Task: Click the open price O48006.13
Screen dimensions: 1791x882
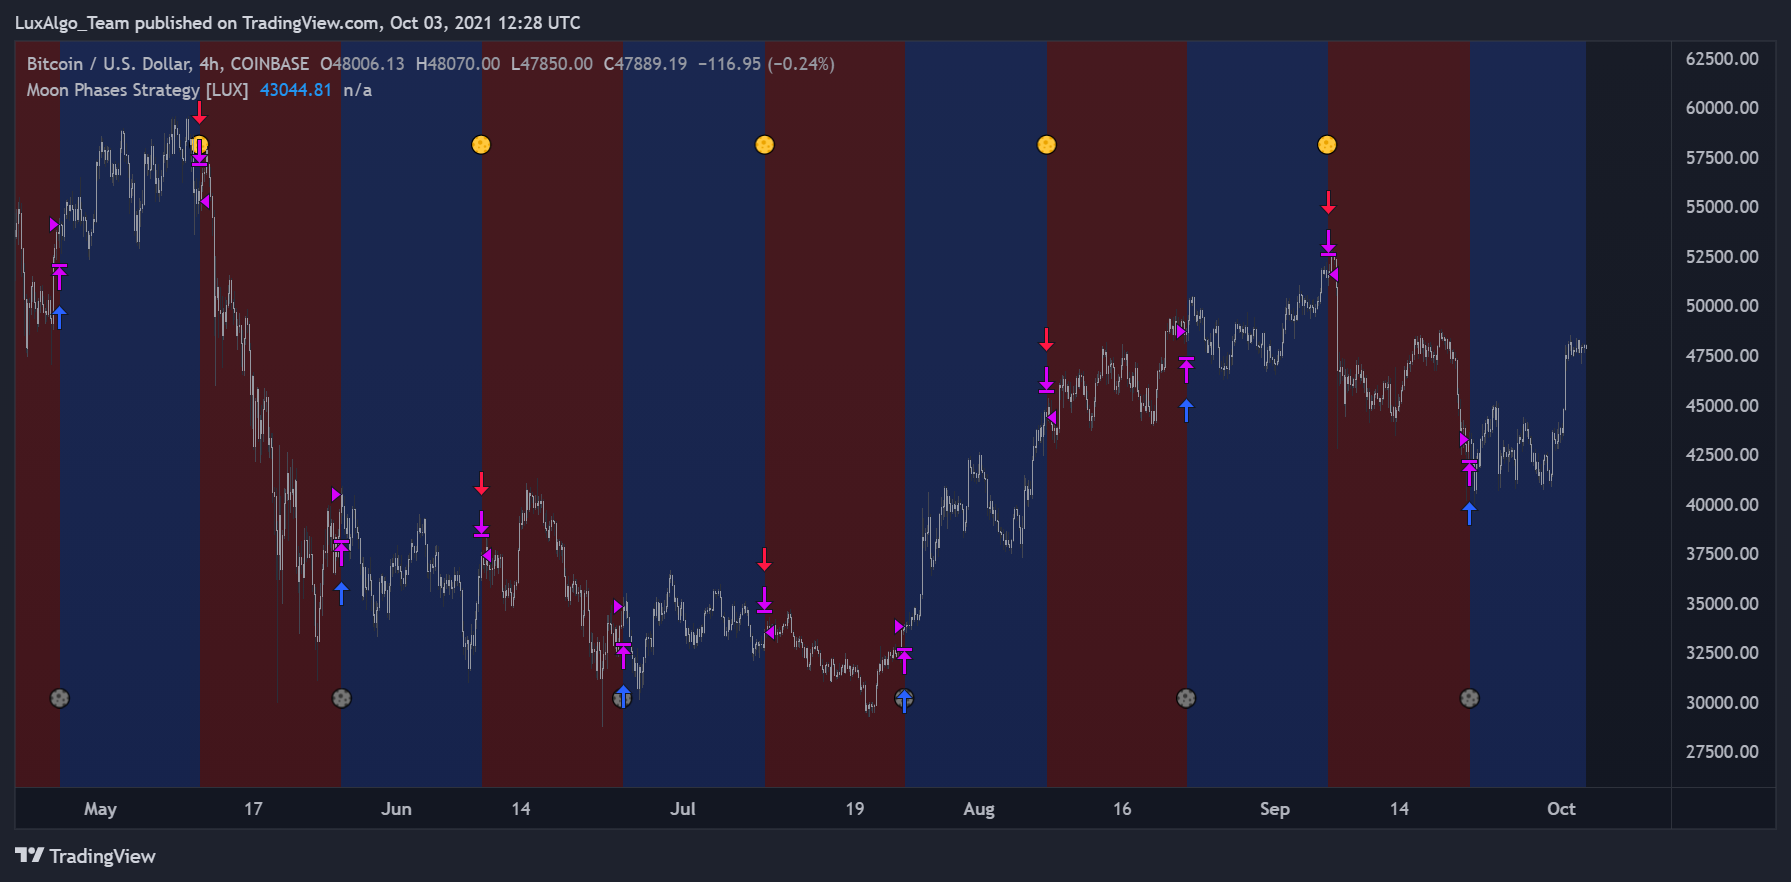Action: pos(362,64)
